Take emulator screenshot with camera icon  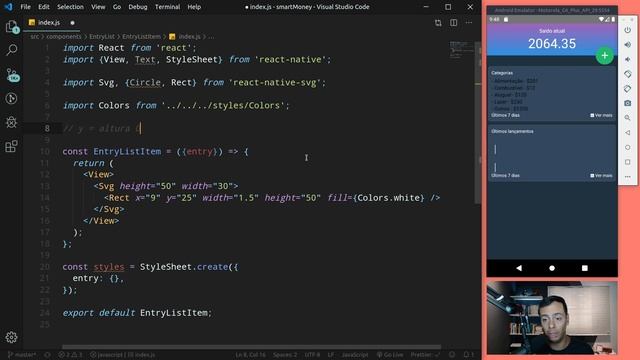tap(627, 103)
